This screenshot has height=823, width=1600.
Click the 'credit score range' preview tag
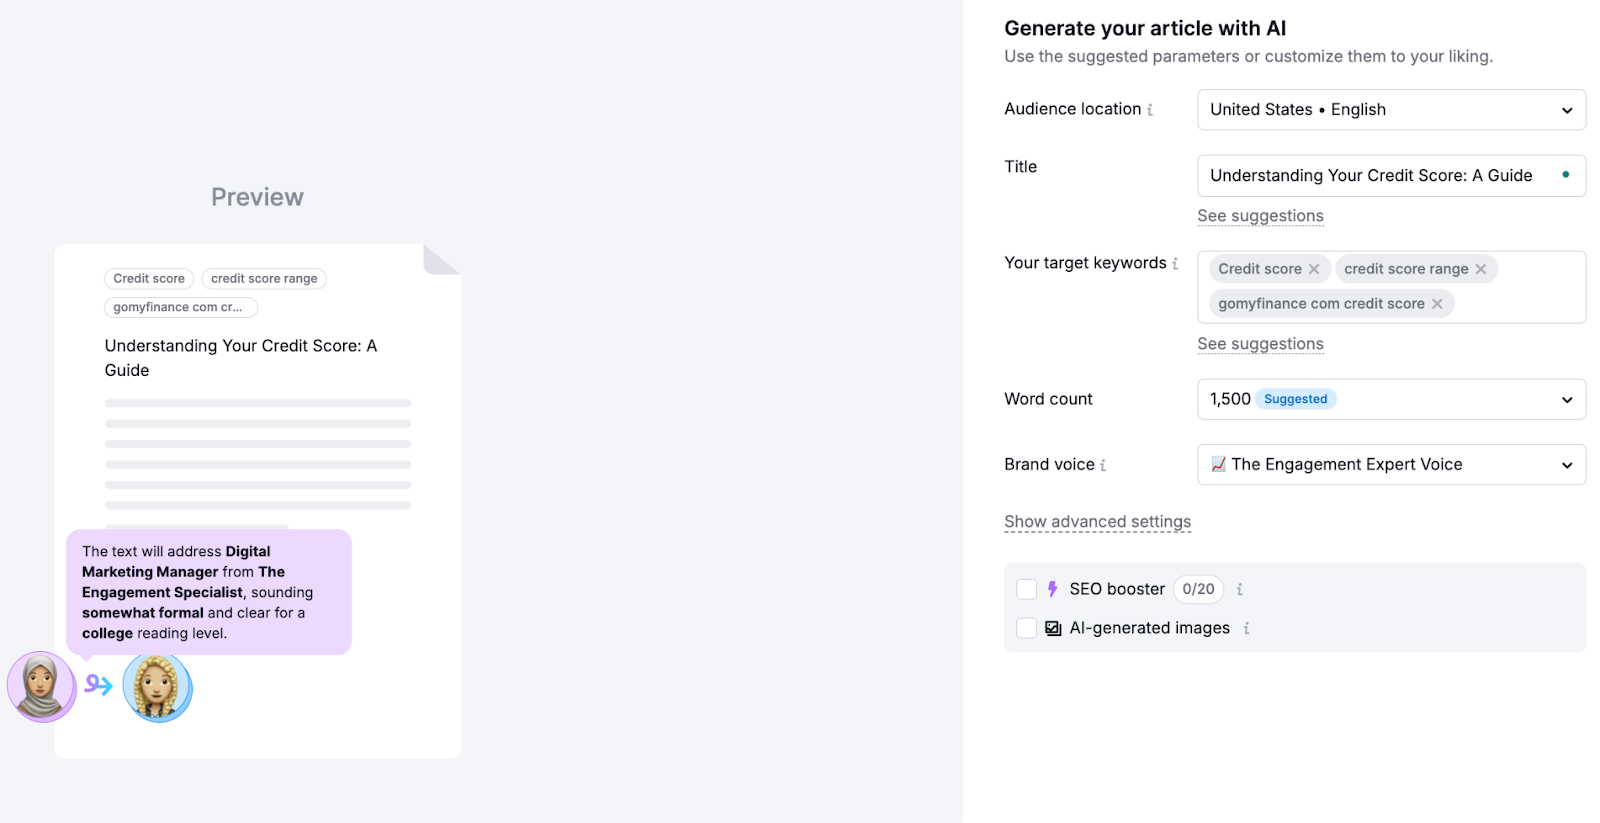coord(264,279)
